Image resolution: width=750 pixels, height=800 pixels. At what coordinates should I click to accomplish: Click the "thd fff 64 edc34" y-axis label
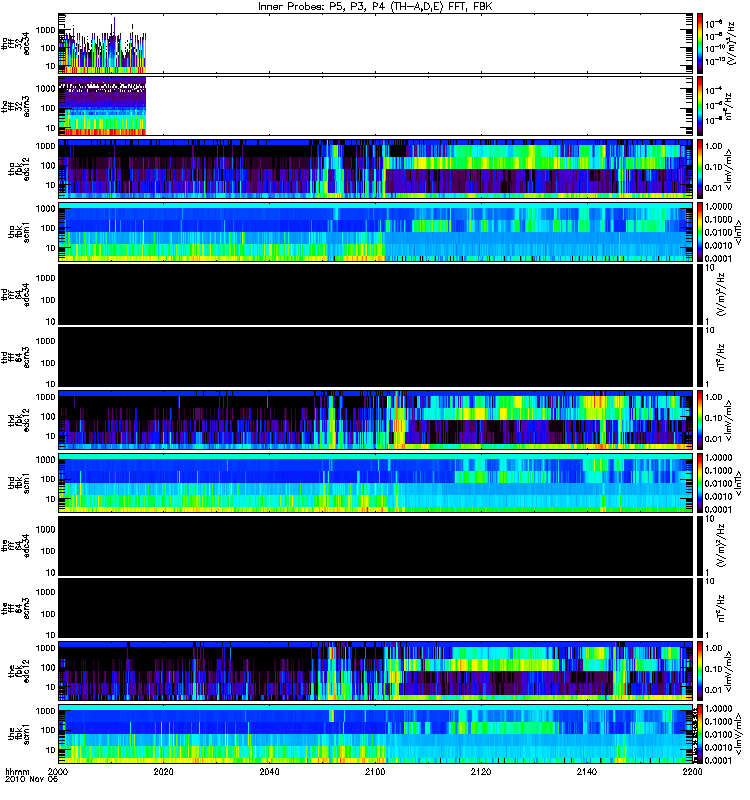coord(16,294)
